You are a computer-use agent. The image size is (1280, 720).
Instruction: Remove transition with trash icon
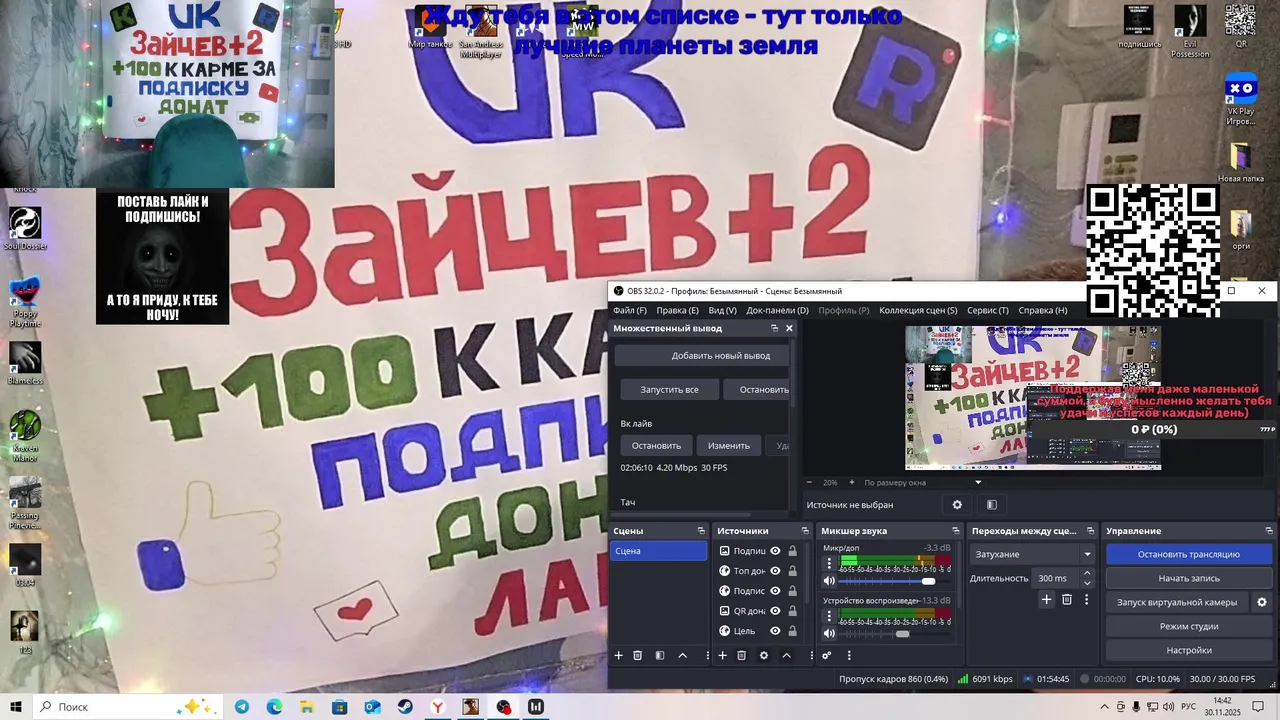point(1067,600)
